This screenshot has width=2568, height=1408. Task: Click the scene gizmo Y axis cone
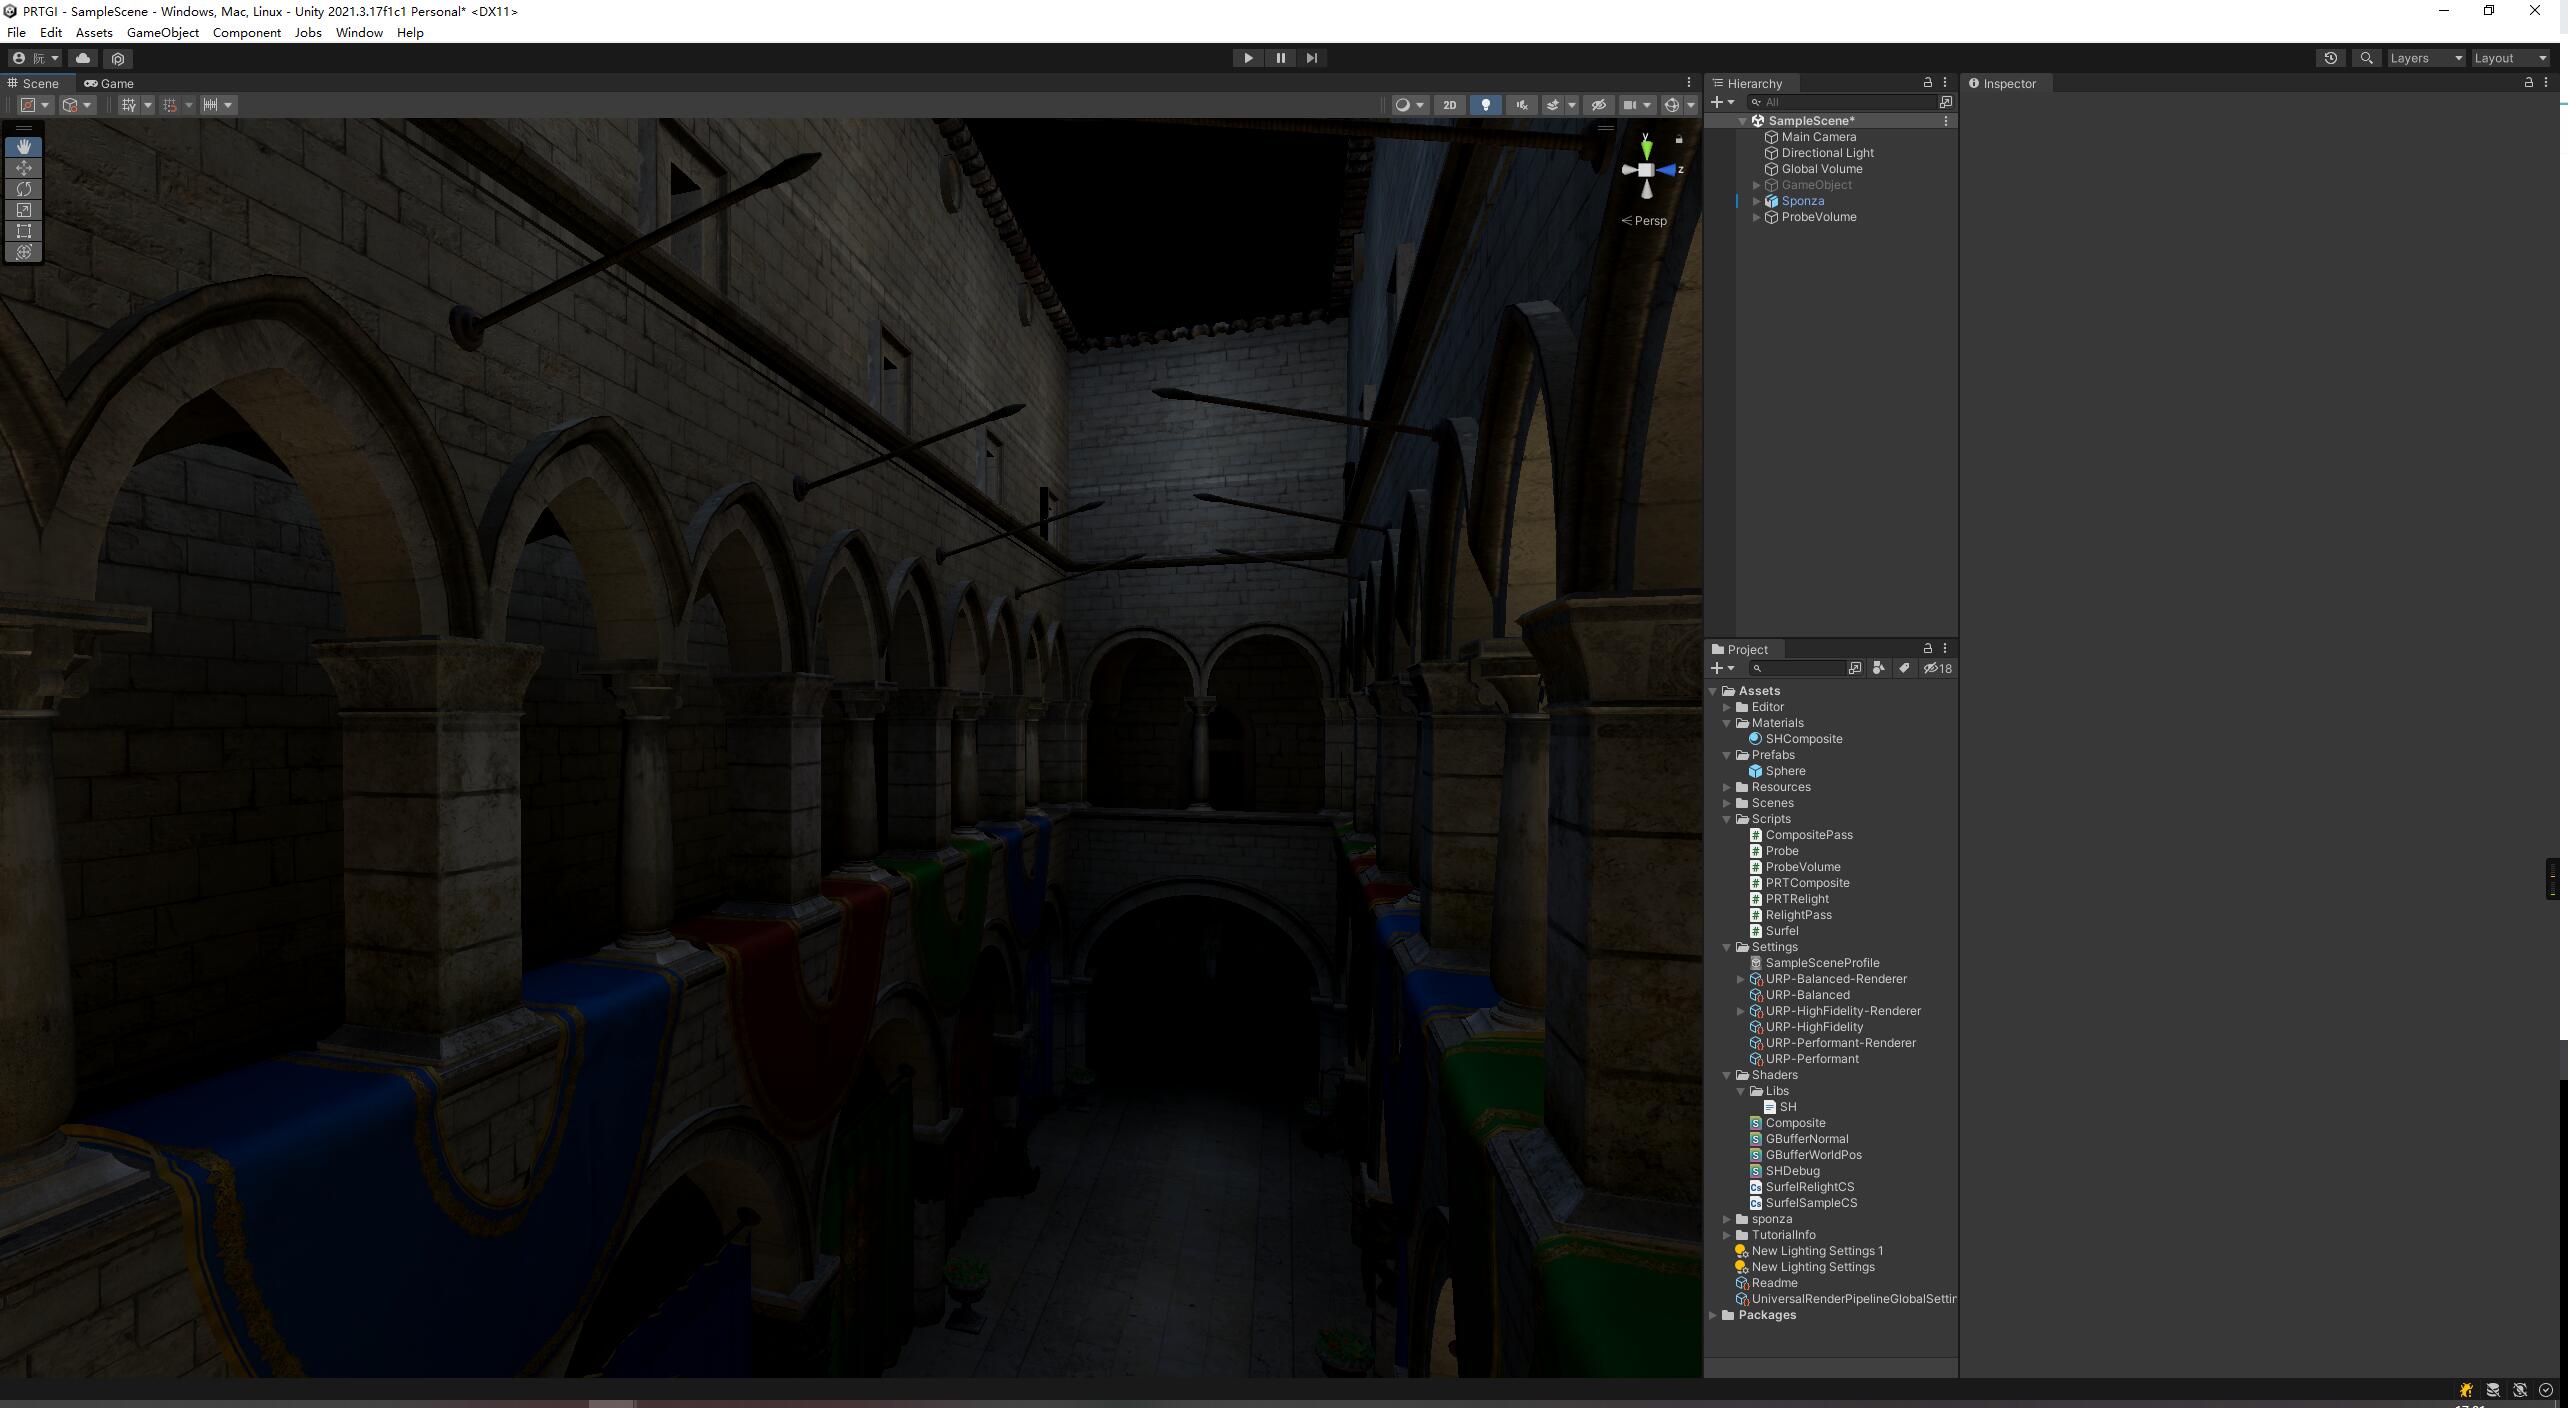point(1646,148)
